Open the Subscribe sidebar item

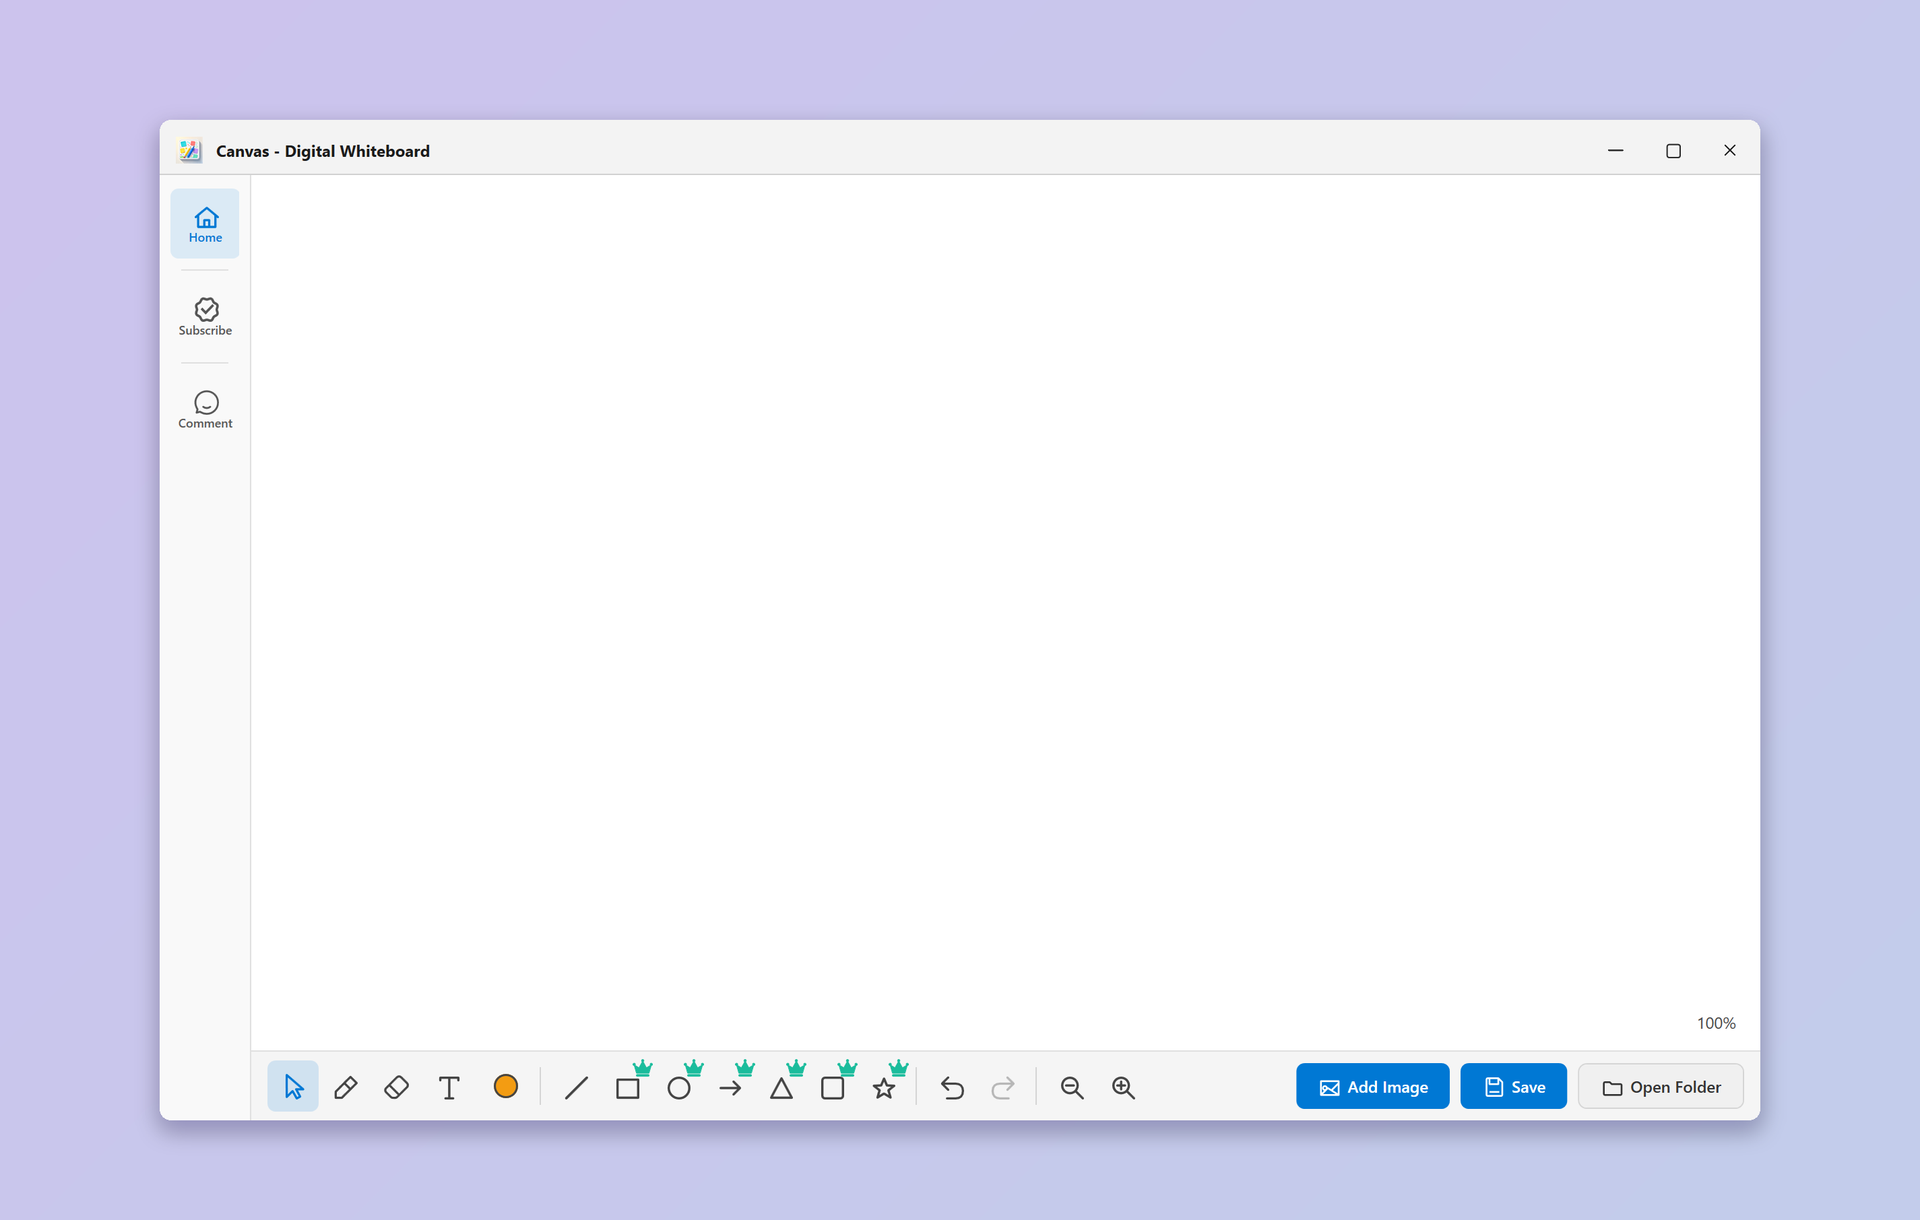click(x=205, y=317)
